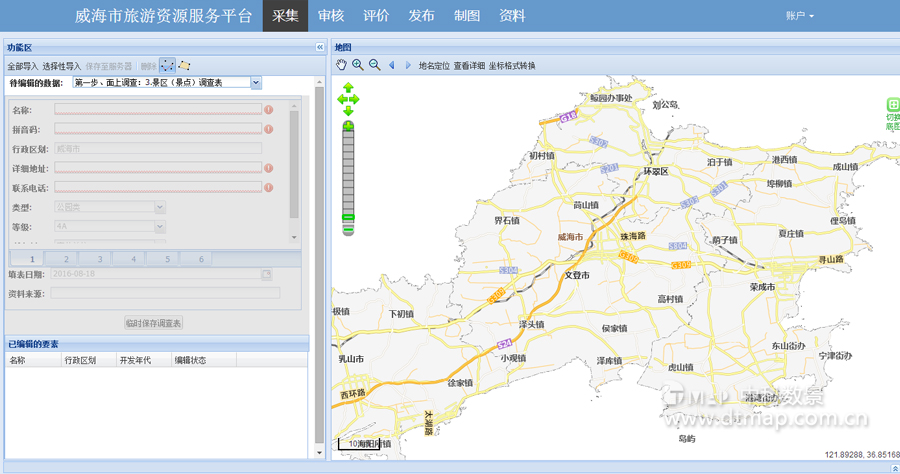The width and height of the screenshot is (900, 474).
Task: Activate the zoom in magnifier tool
Action: click(x=358, y=65)
